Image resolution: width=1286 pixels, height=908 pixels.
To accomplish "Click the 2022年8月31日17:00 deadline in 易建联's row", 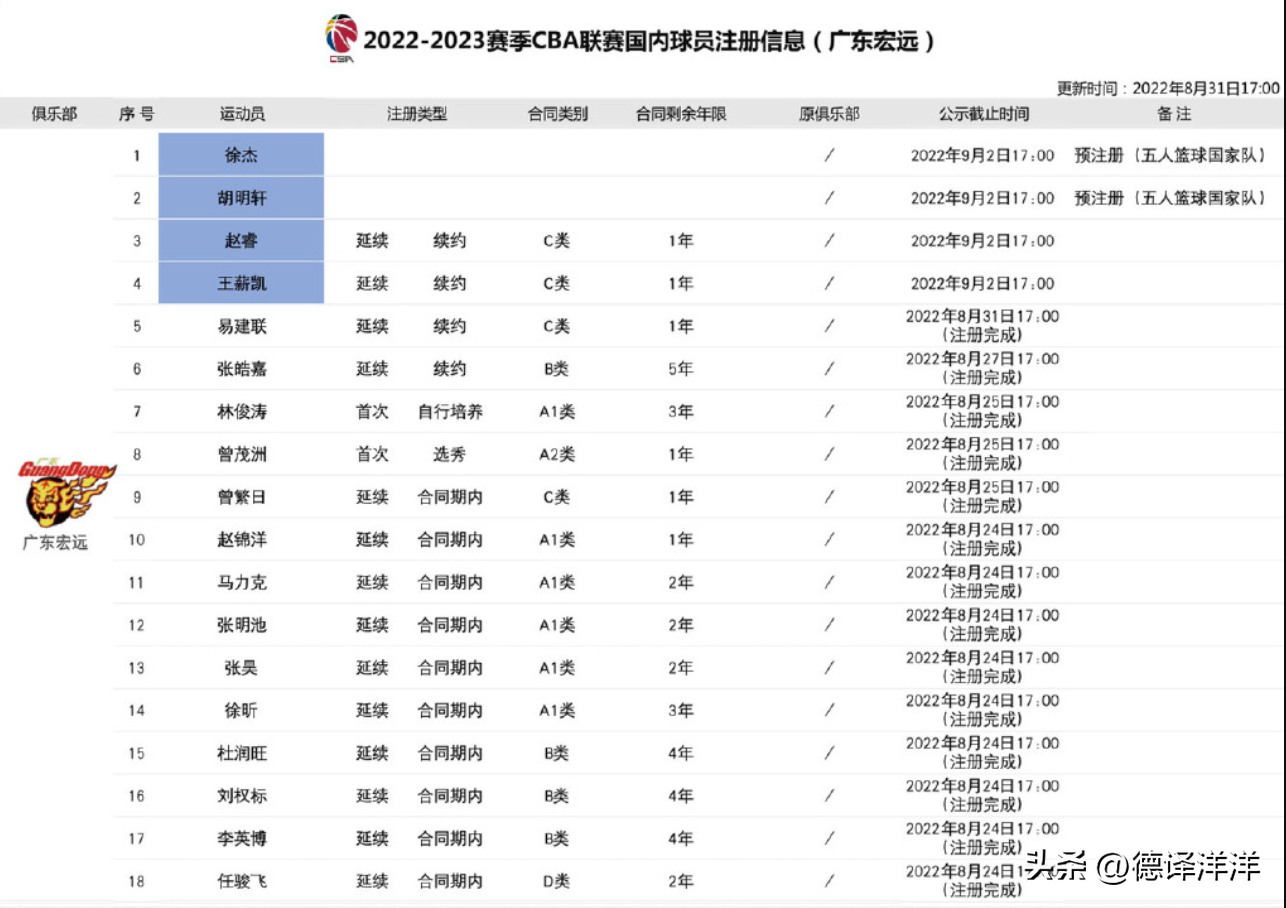I will tap(982, 316).
